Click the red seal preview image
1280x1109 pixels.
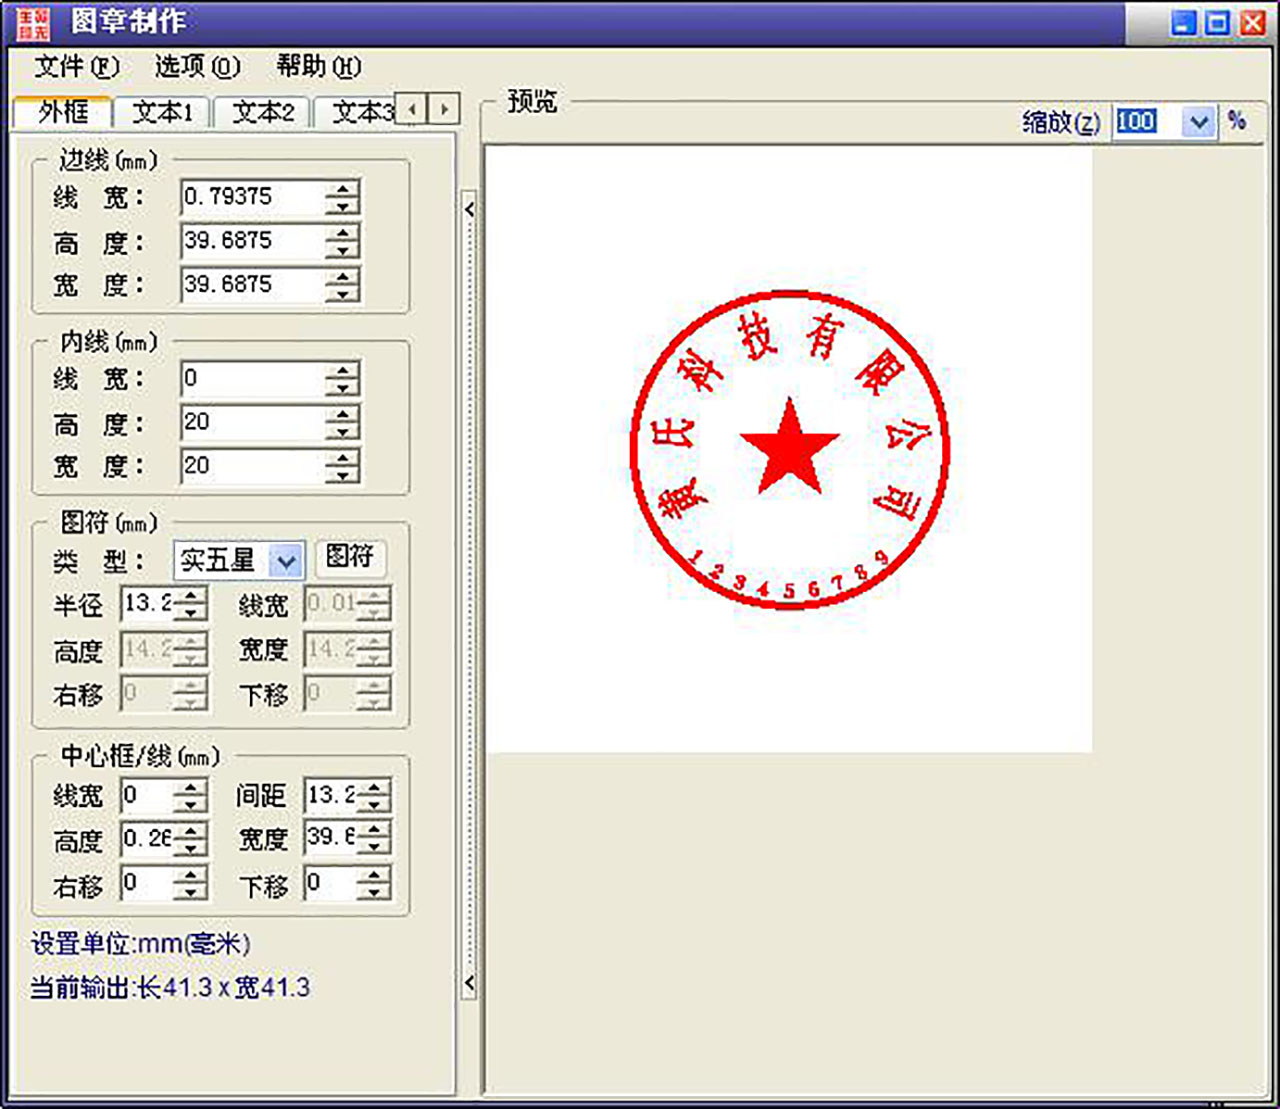click(789, 450)
